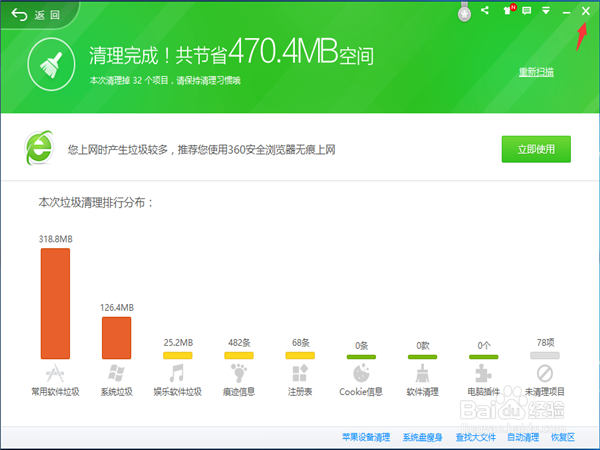600x450 pixels.
Task: Click the 电脑插件 puzzle piece icon
Action: click(x=483, y=373)
